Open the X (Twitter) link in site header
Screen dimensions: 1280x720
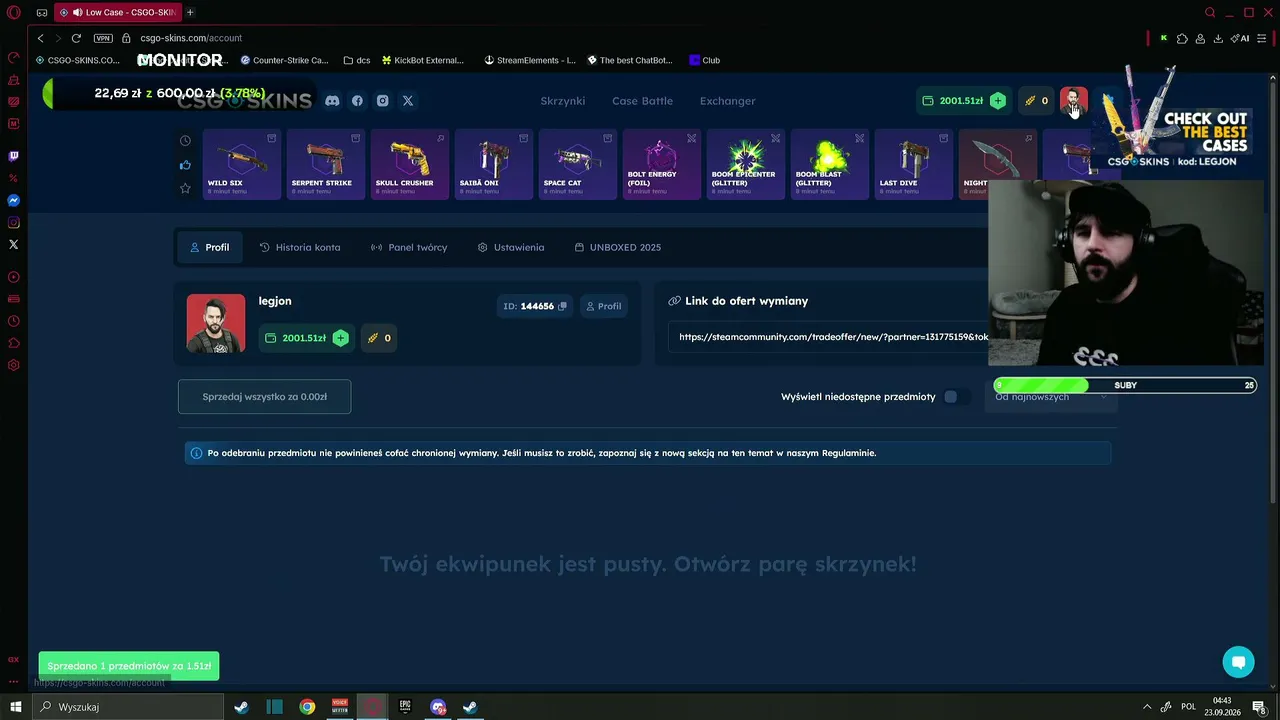pos(408,101)
